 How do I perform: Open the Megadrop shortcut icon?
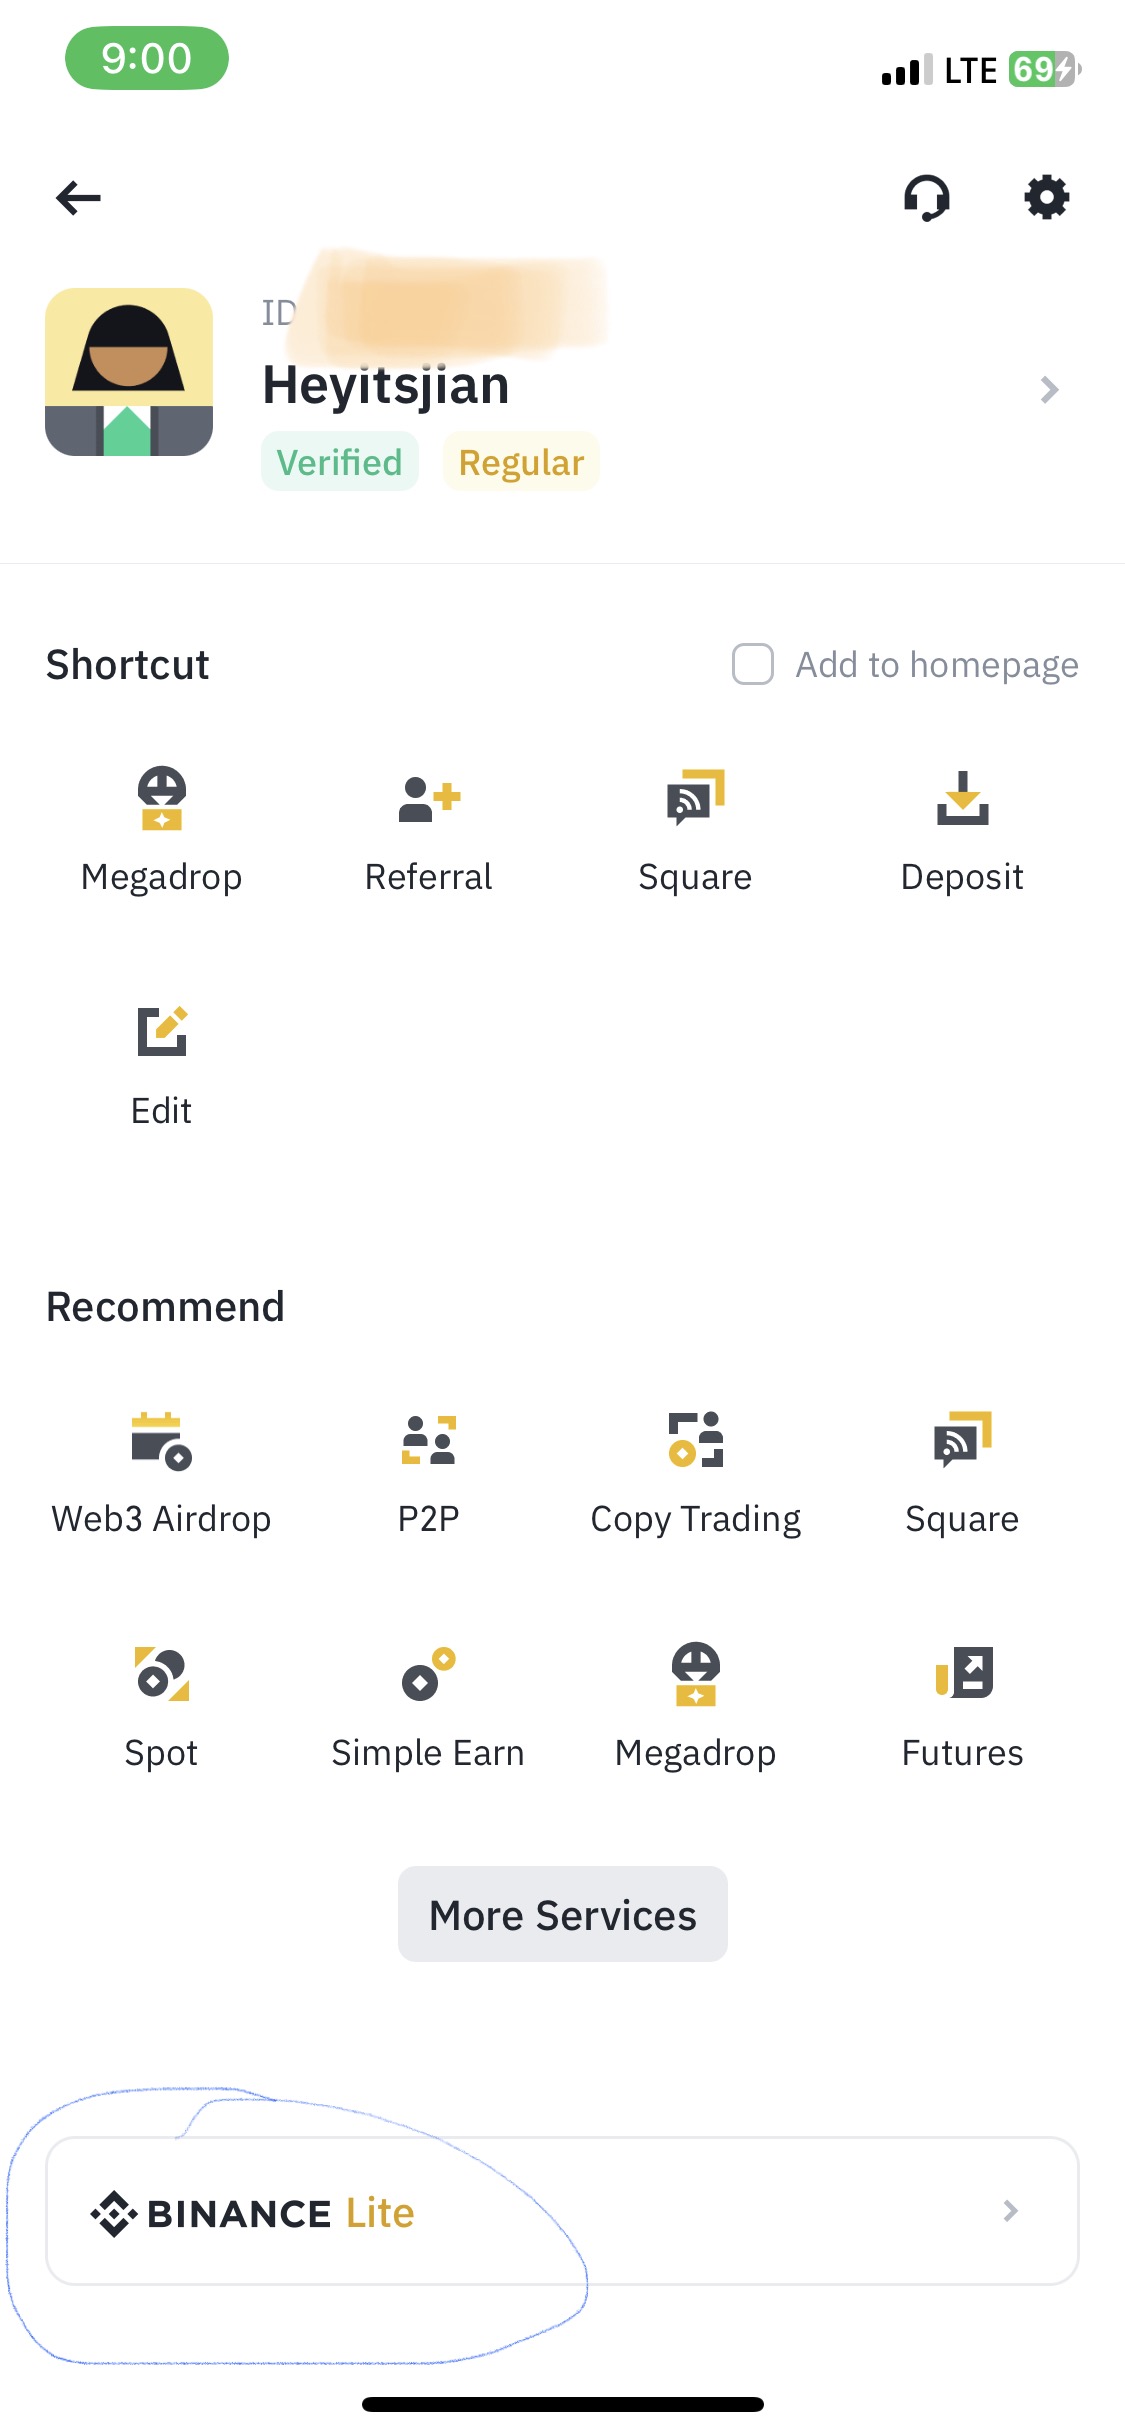161,798
